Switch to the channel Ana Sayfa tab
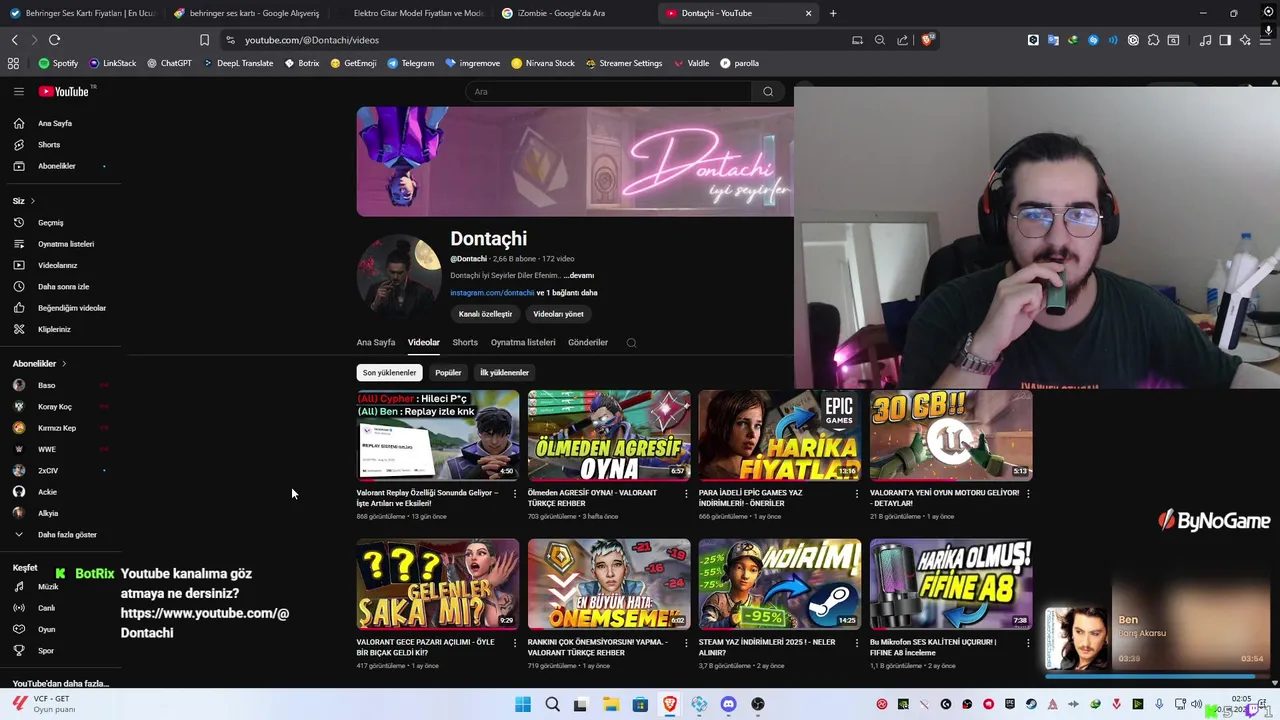This screenshot has height=720, width=1280. (x=376, y=342)
